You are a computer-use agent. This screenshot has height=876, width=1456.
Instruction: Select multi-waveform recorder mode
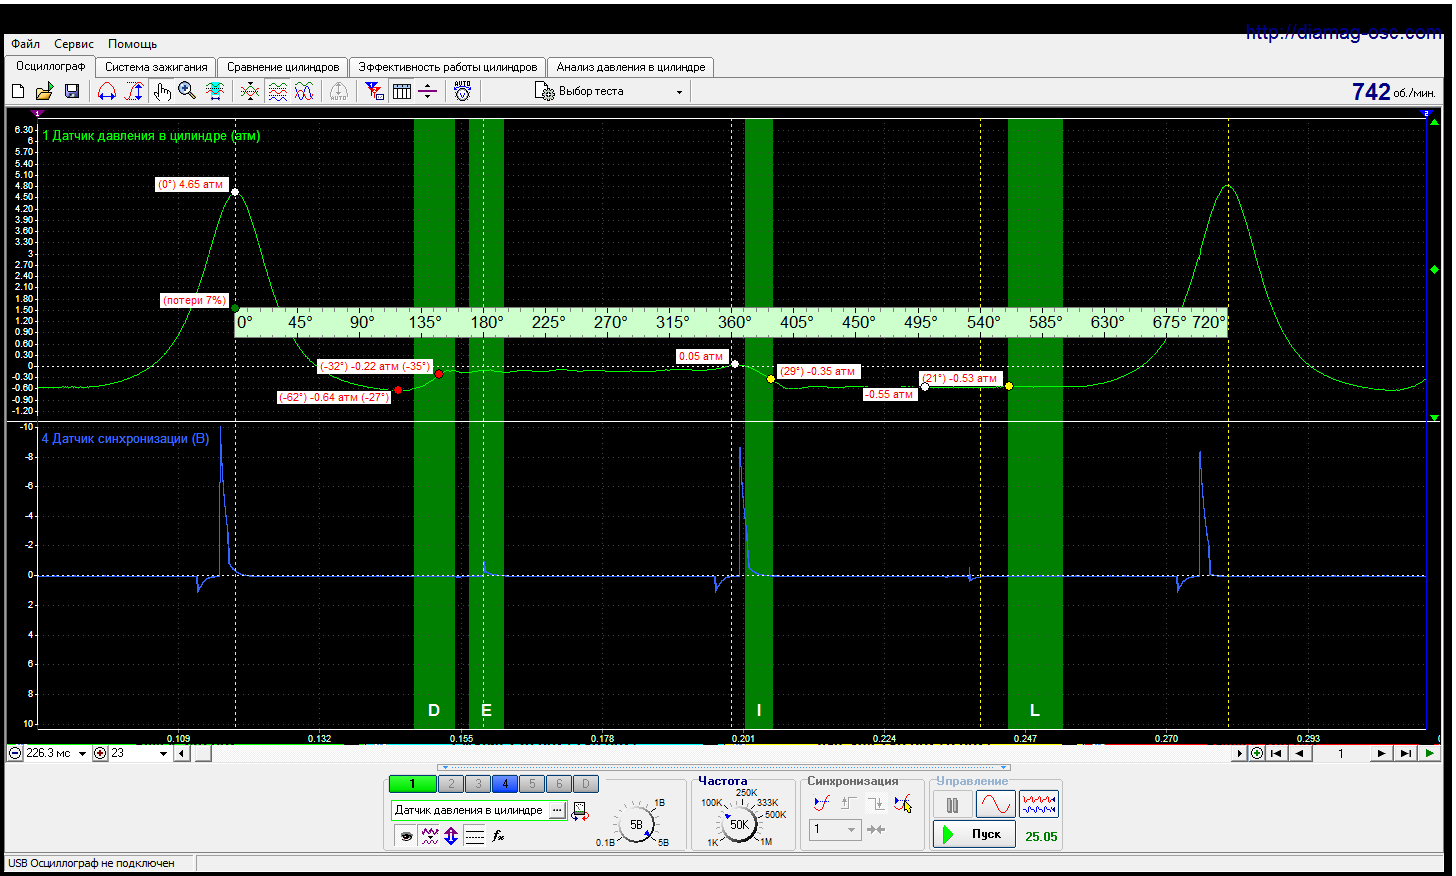point(1039,805)
